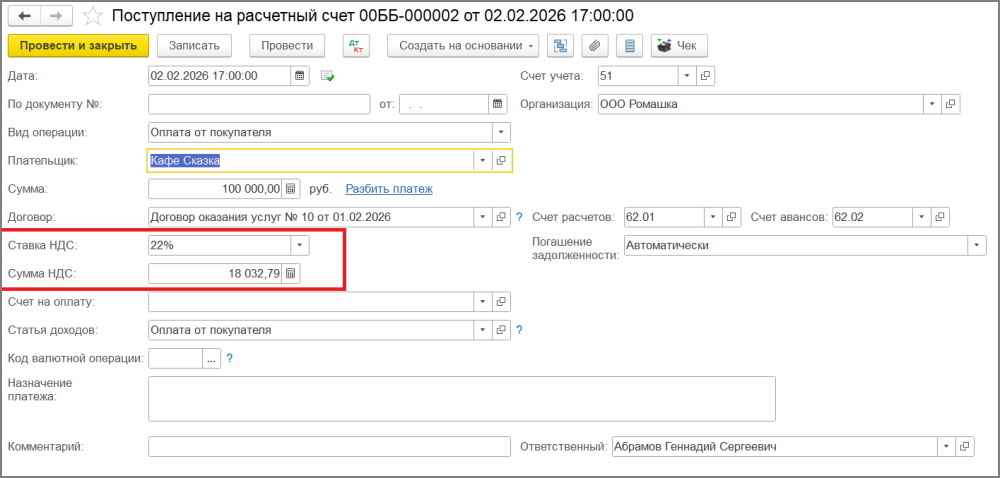The width and height of the screenshot is (1000, 478).
Task: Open the Кафе Сказка payer card
Action: (501, 161)
